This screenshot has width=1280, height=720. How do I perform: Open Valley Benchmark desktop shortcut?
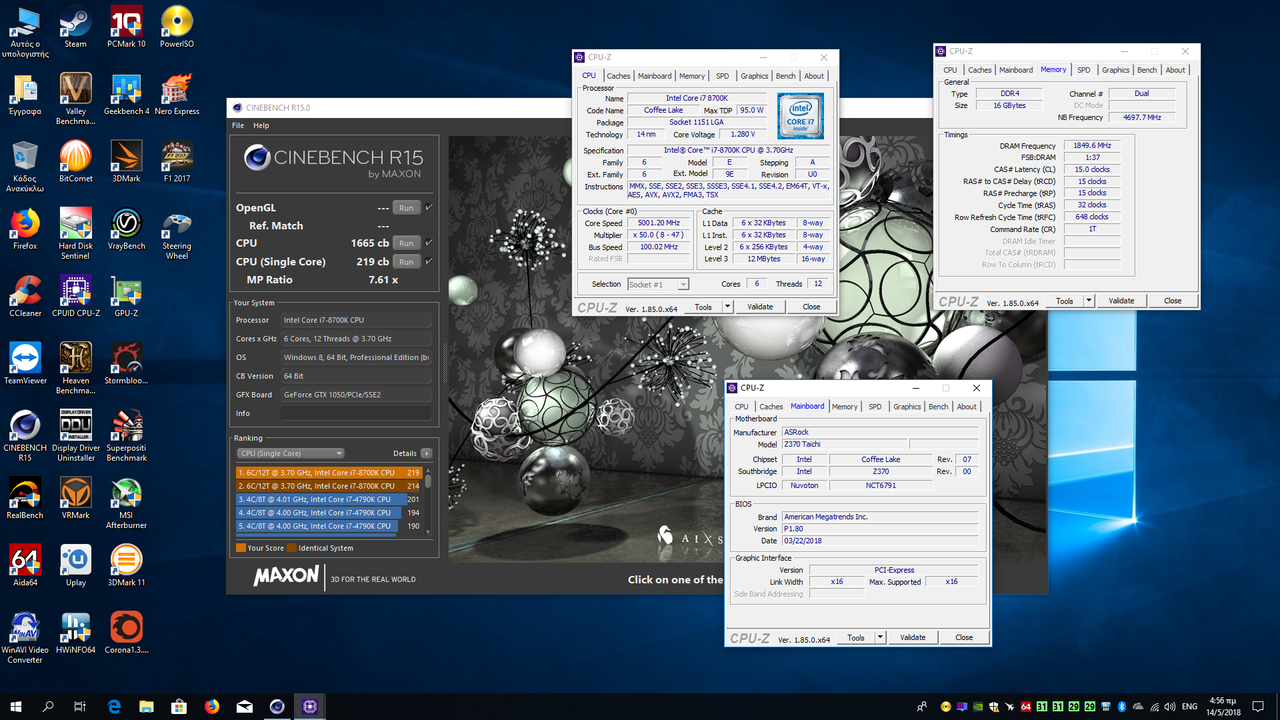(75, 98)
